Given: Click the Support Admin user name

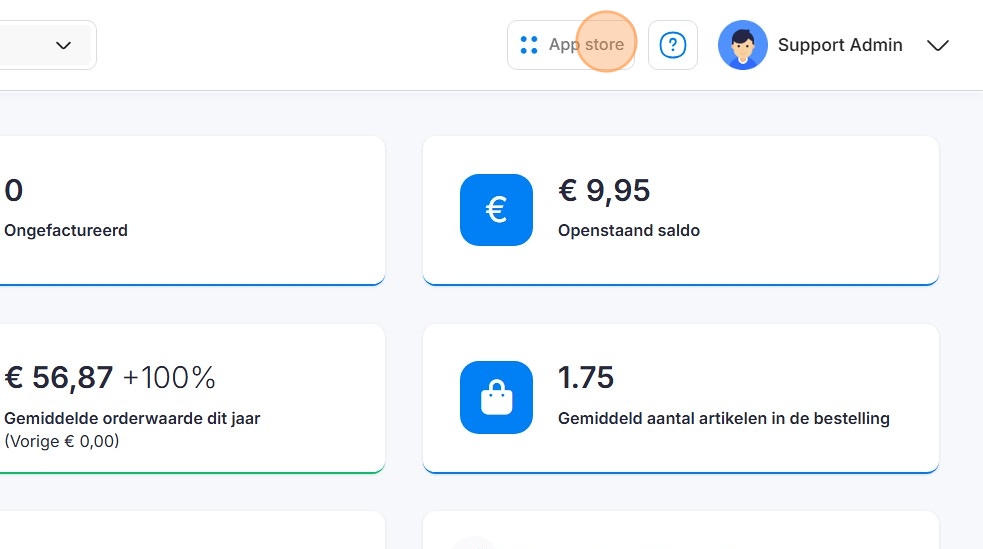Looking at the screenshot, I should pos(840,45).
